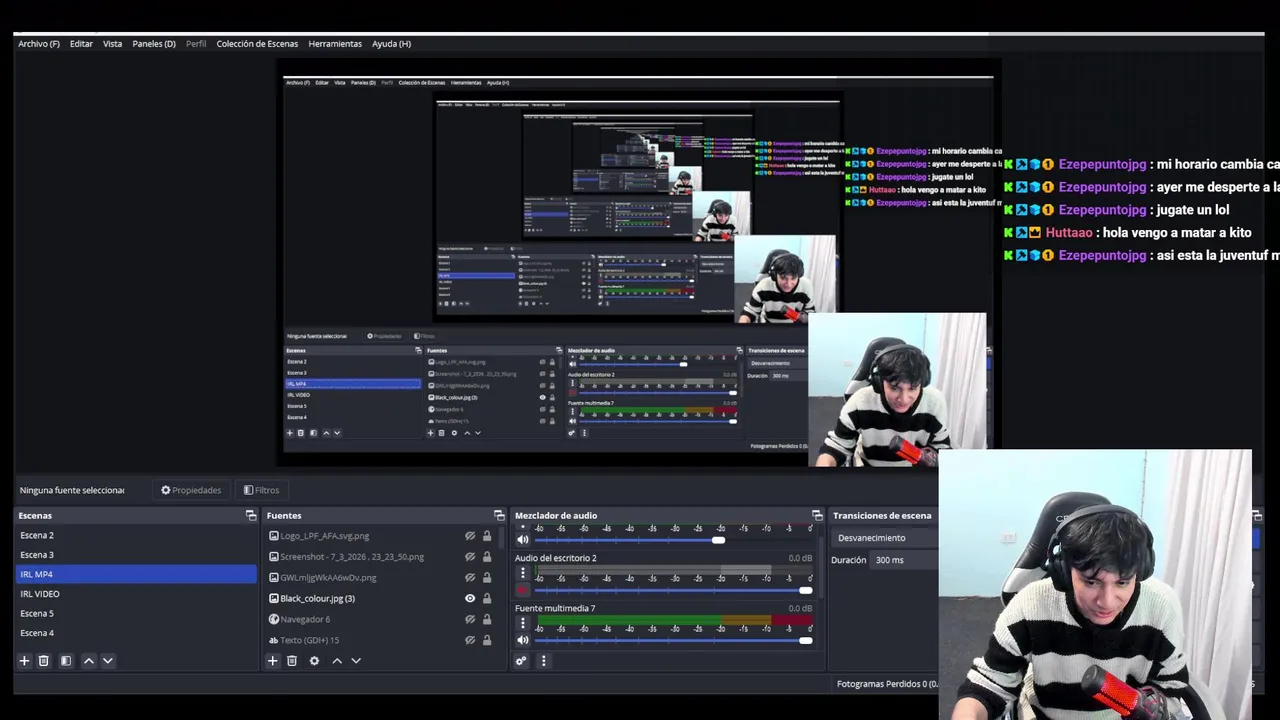Viewport: 1280px width, 720px height.
Task: Toggle lock on Texto (GDI+) 15 source
Action: [487, 640]
